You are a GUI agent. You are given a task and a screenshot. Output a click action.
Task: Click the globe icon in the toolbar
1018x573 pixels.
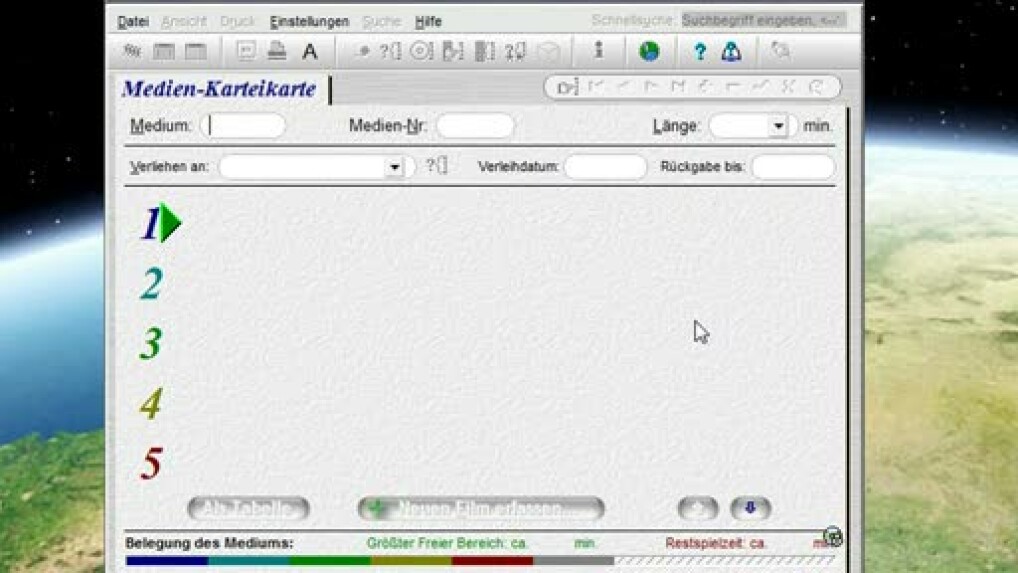649,51
